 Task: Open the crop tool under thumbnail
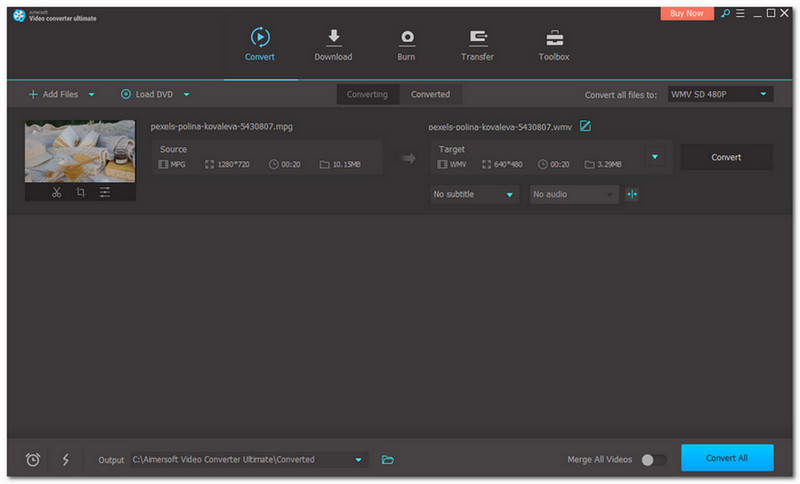click(x=80, y=192)
